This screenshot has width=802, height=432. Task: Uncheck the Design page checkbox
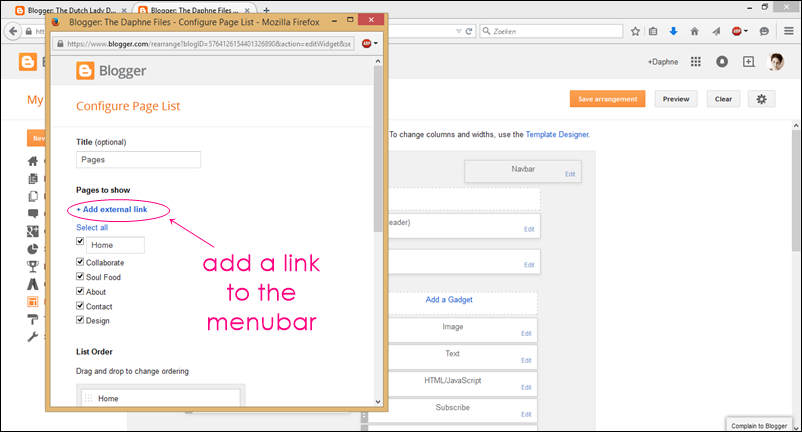coord(80,320)
